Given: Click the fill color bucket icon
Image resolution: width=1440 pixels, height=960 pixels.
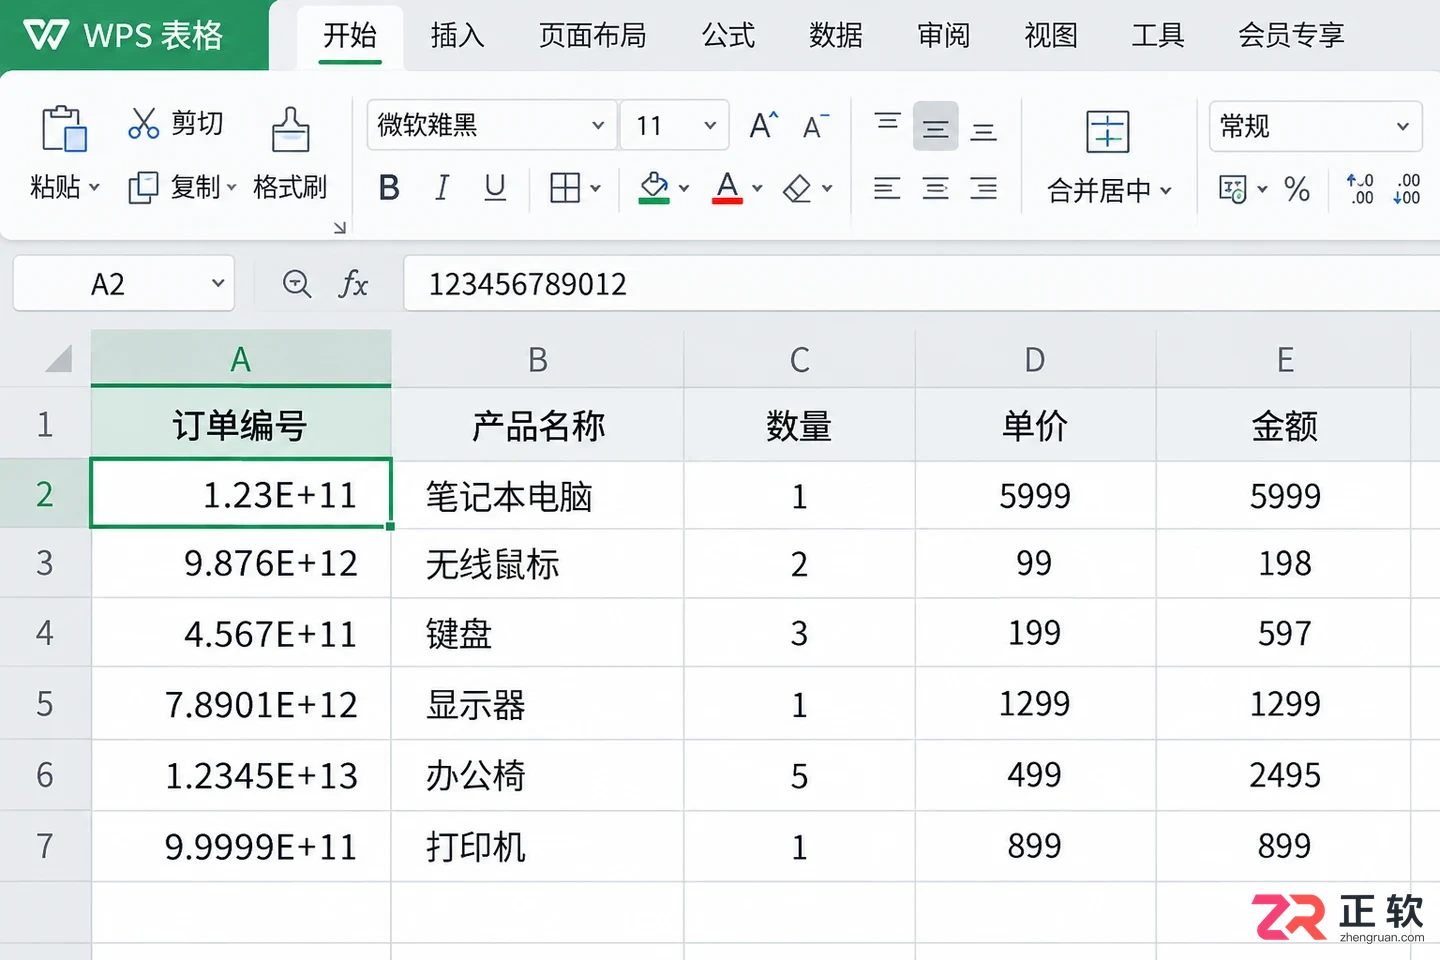Looking at the screenshot, I should click(x=654, y=187).
